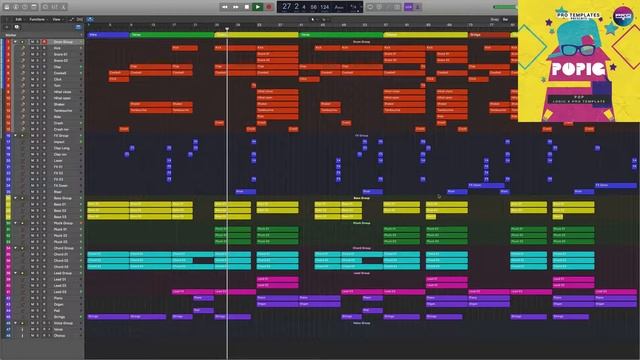Open the Edit menu in tracks area
Viewport: 640px width, 360px height.
[x=19, y=19]
